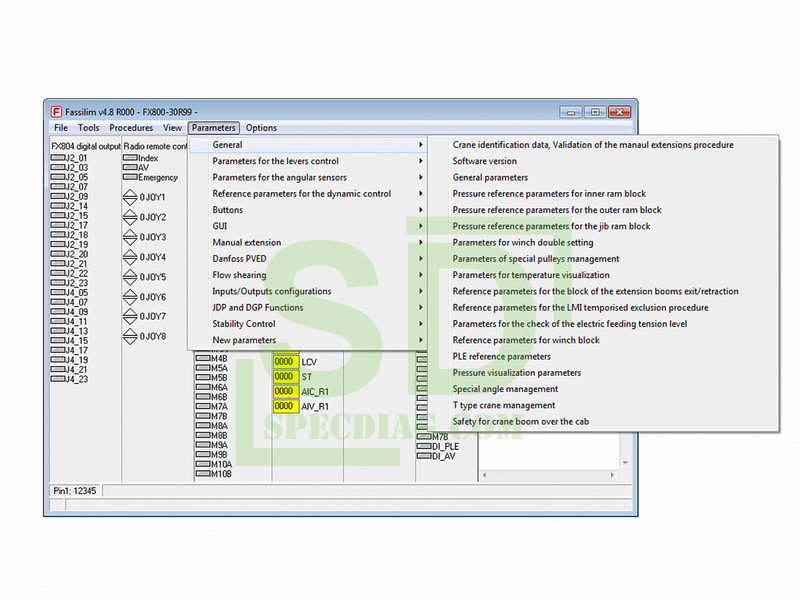Expand the Stability Control submenu

pos(244,324)
